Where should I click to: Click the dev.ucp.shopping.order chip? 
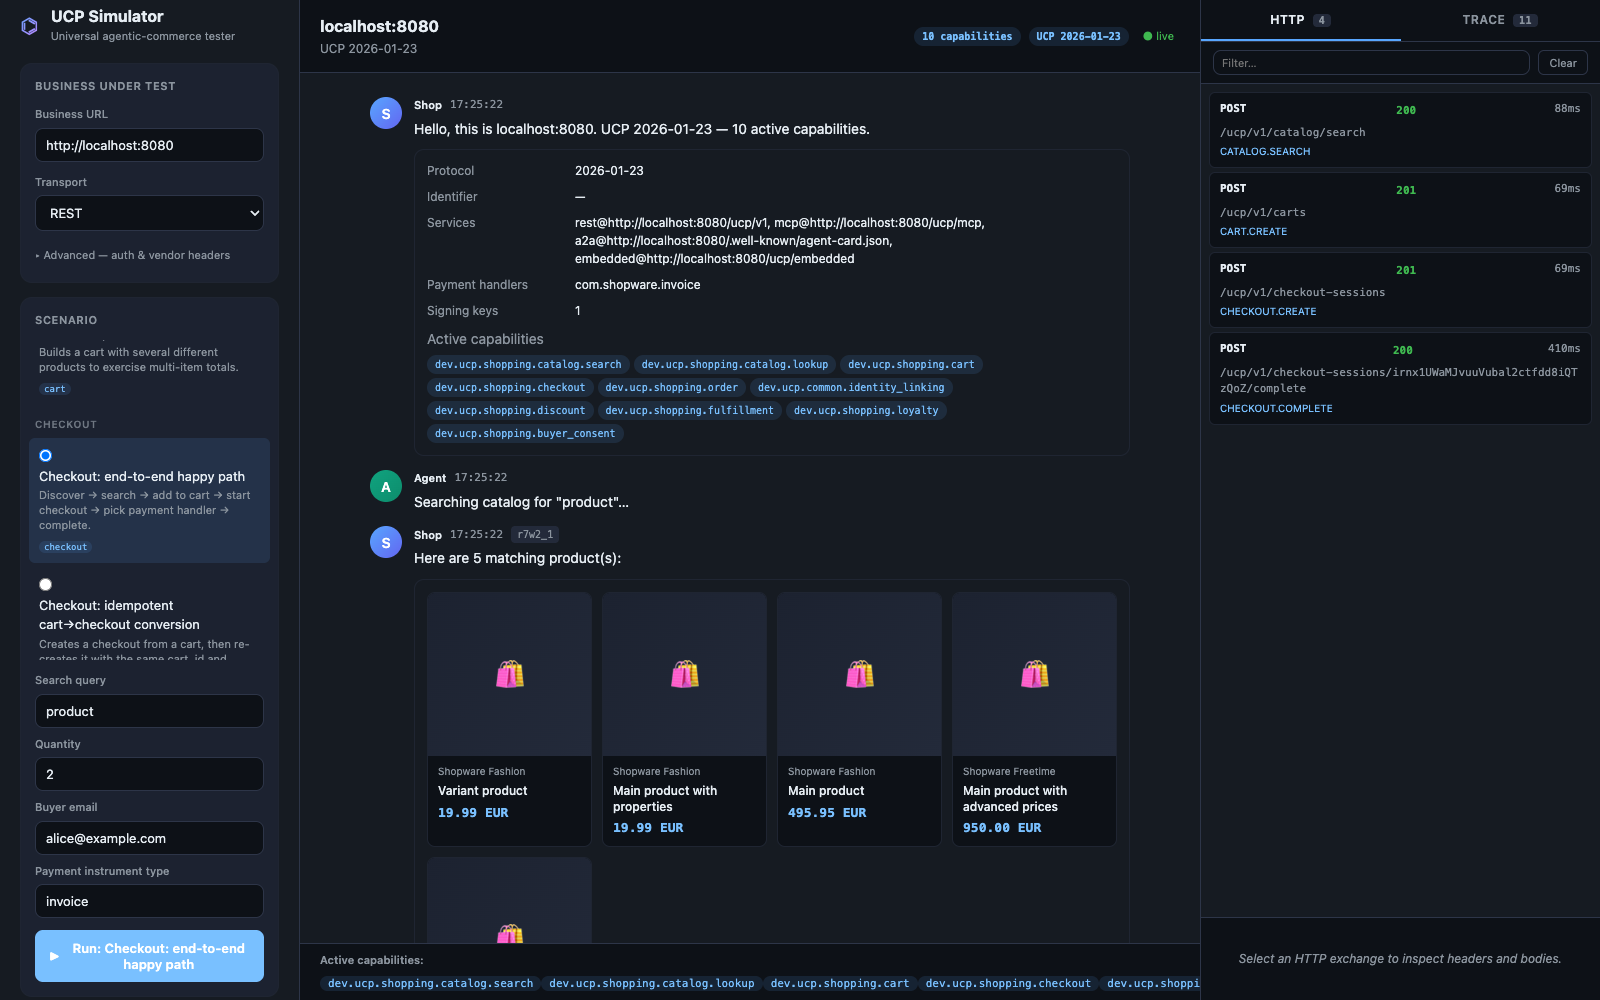(x=672, y=387)
